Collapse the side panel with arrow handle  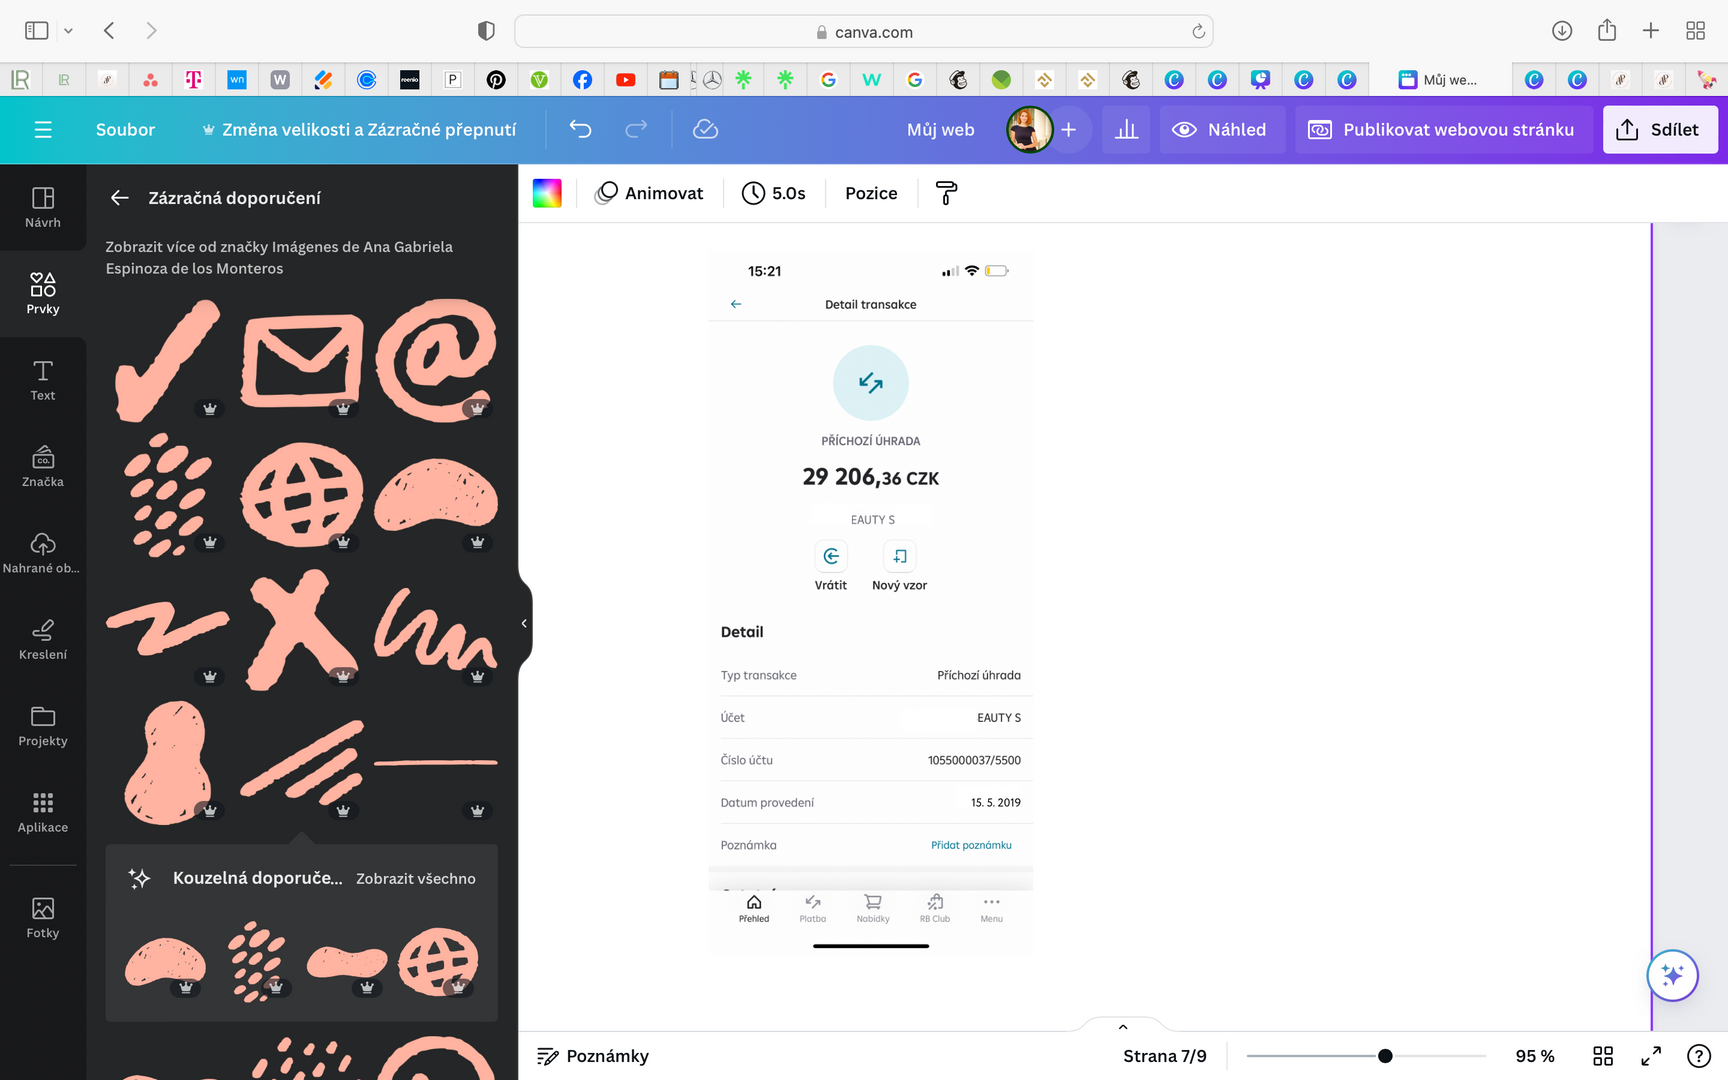tap(524, 623)
